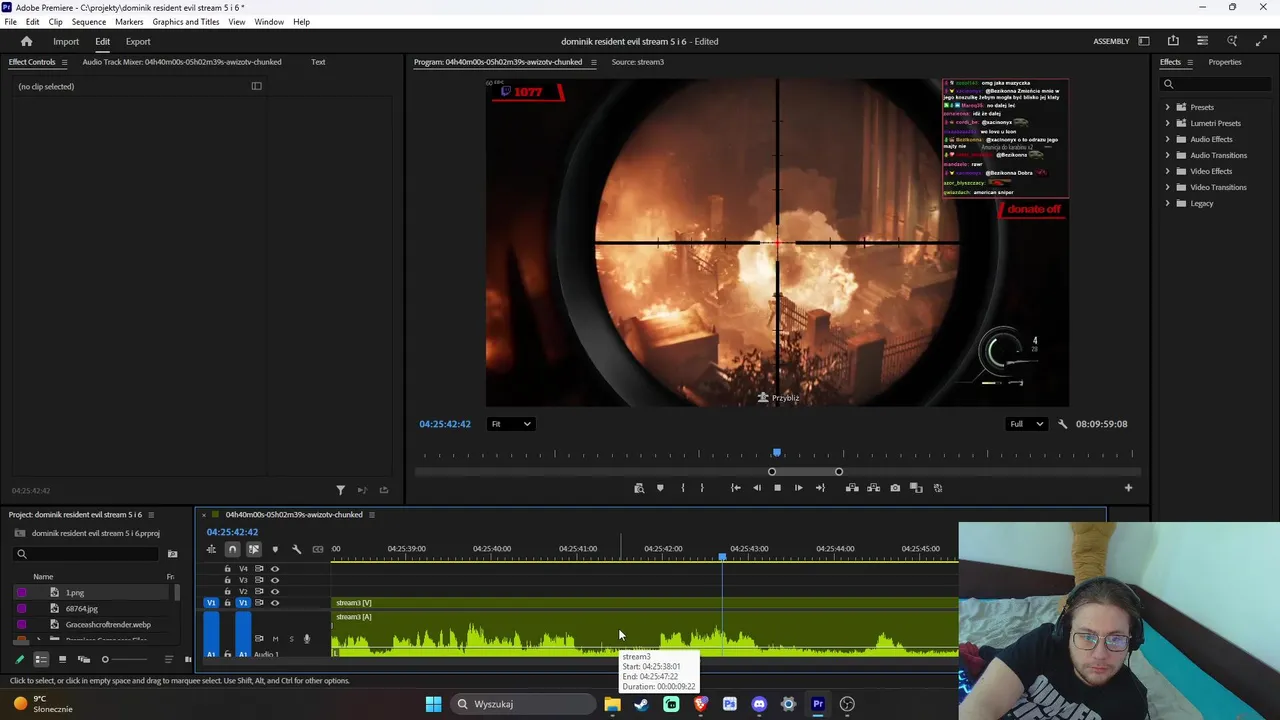Switch to the Properties panel tab
Screen dimensions: 1280x720
click(1225, 62)
